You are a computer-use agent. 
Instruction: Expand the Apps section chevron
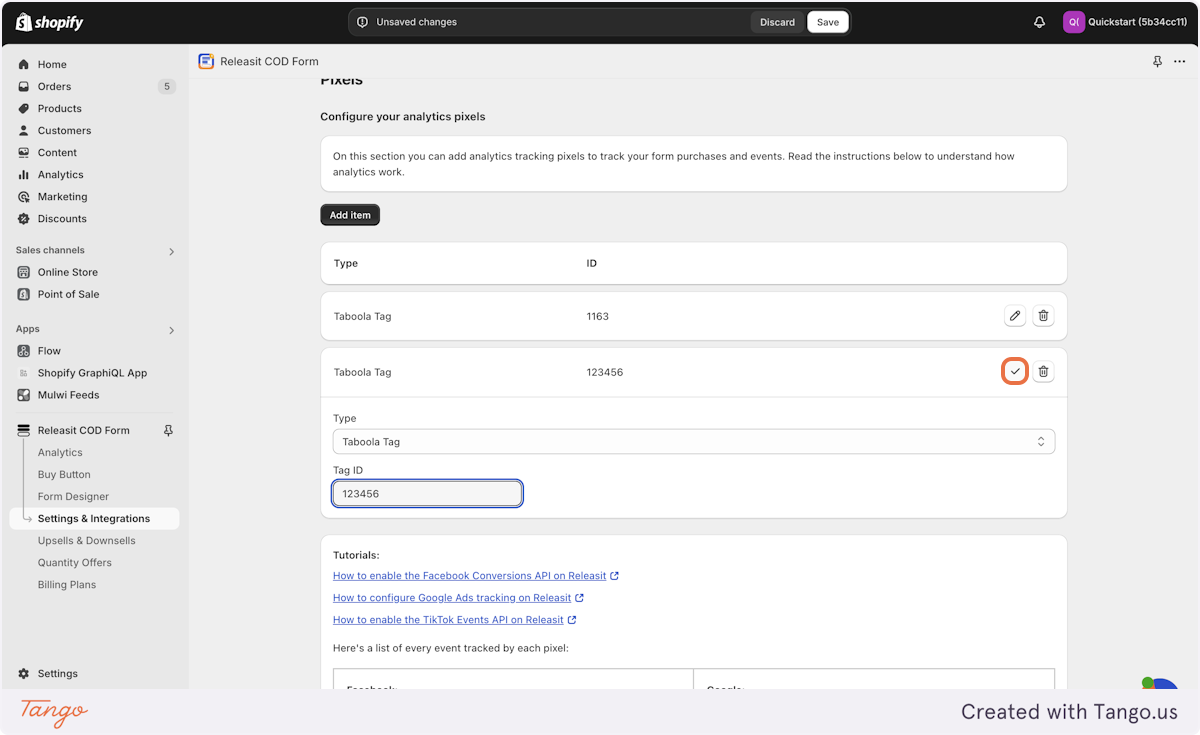171,329
